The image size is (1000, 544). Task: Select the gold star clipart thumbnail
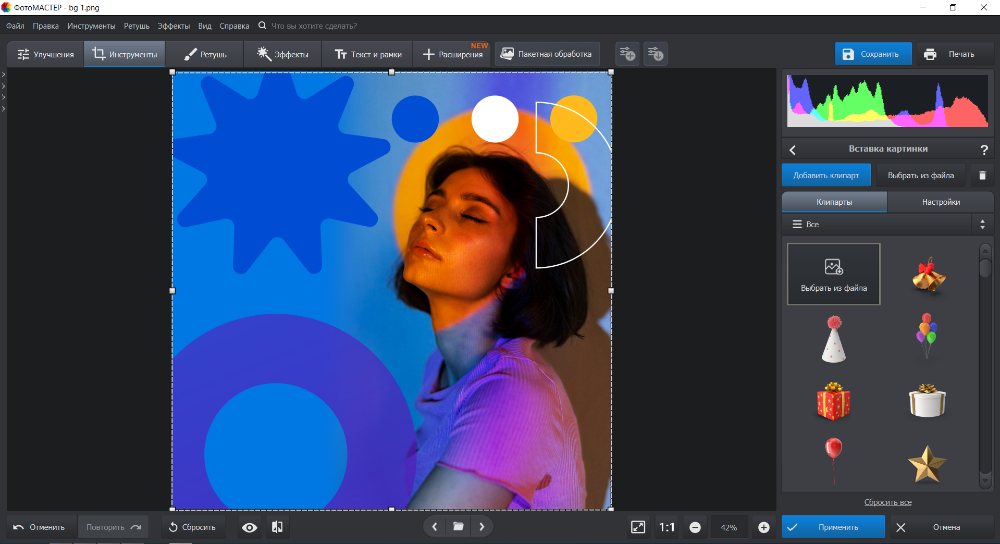coord(926,463)
